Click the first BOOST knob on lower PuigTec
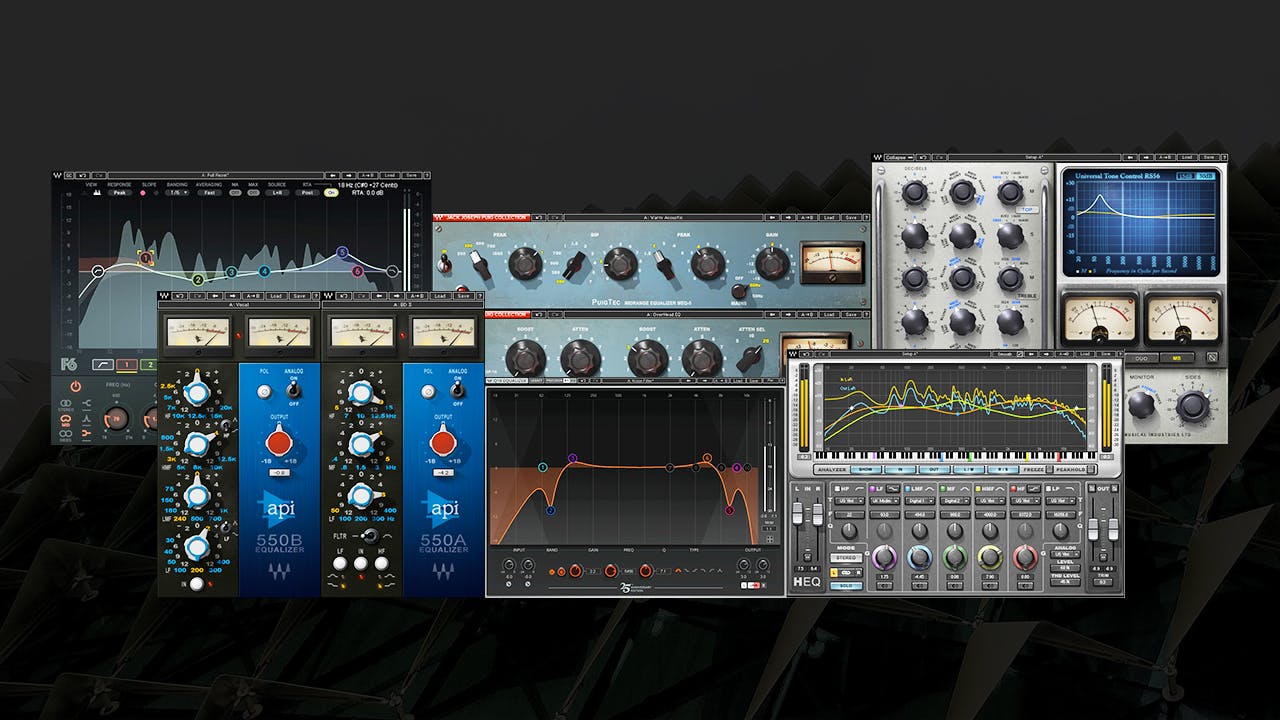The image size is (1280, 720). tap(526, 358)
